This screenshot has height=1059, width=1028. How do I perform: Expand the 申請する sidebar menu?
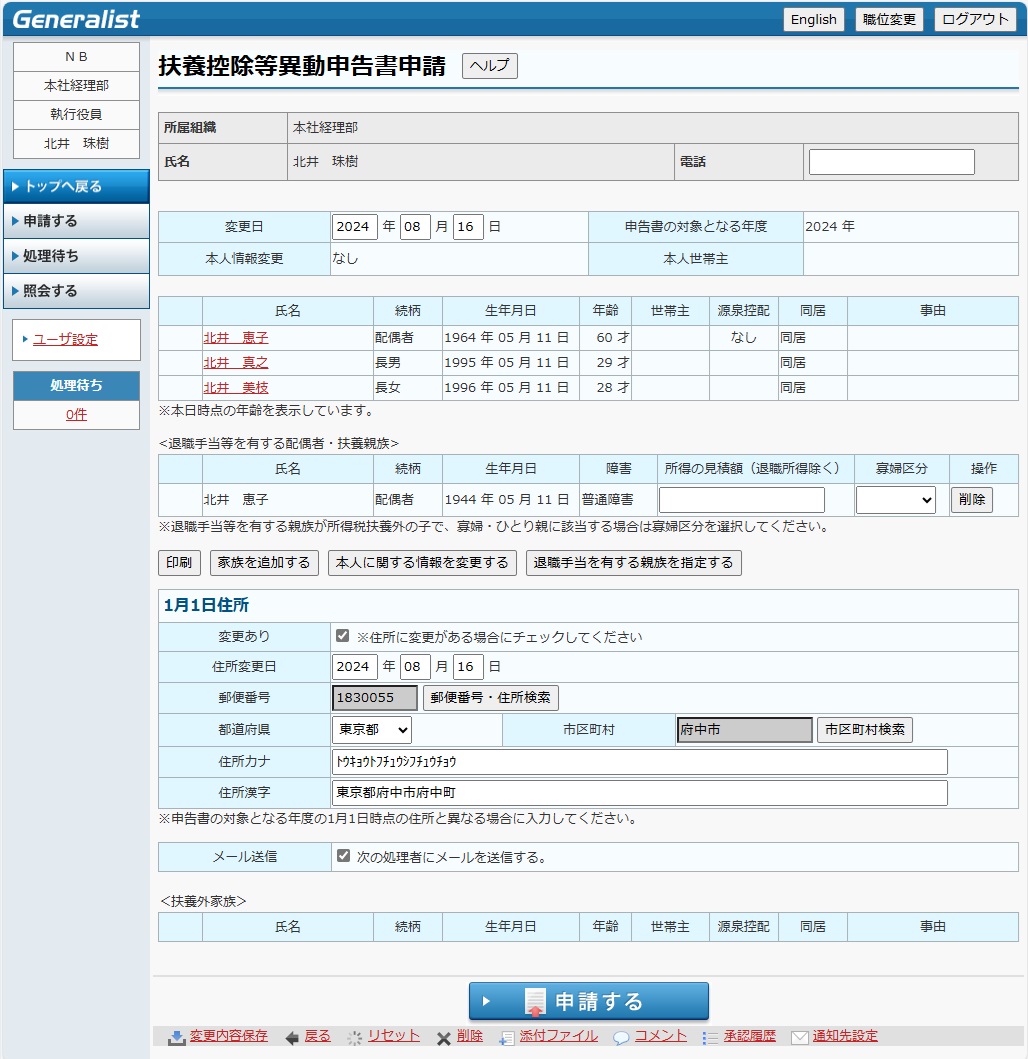[x=76, y=221]
